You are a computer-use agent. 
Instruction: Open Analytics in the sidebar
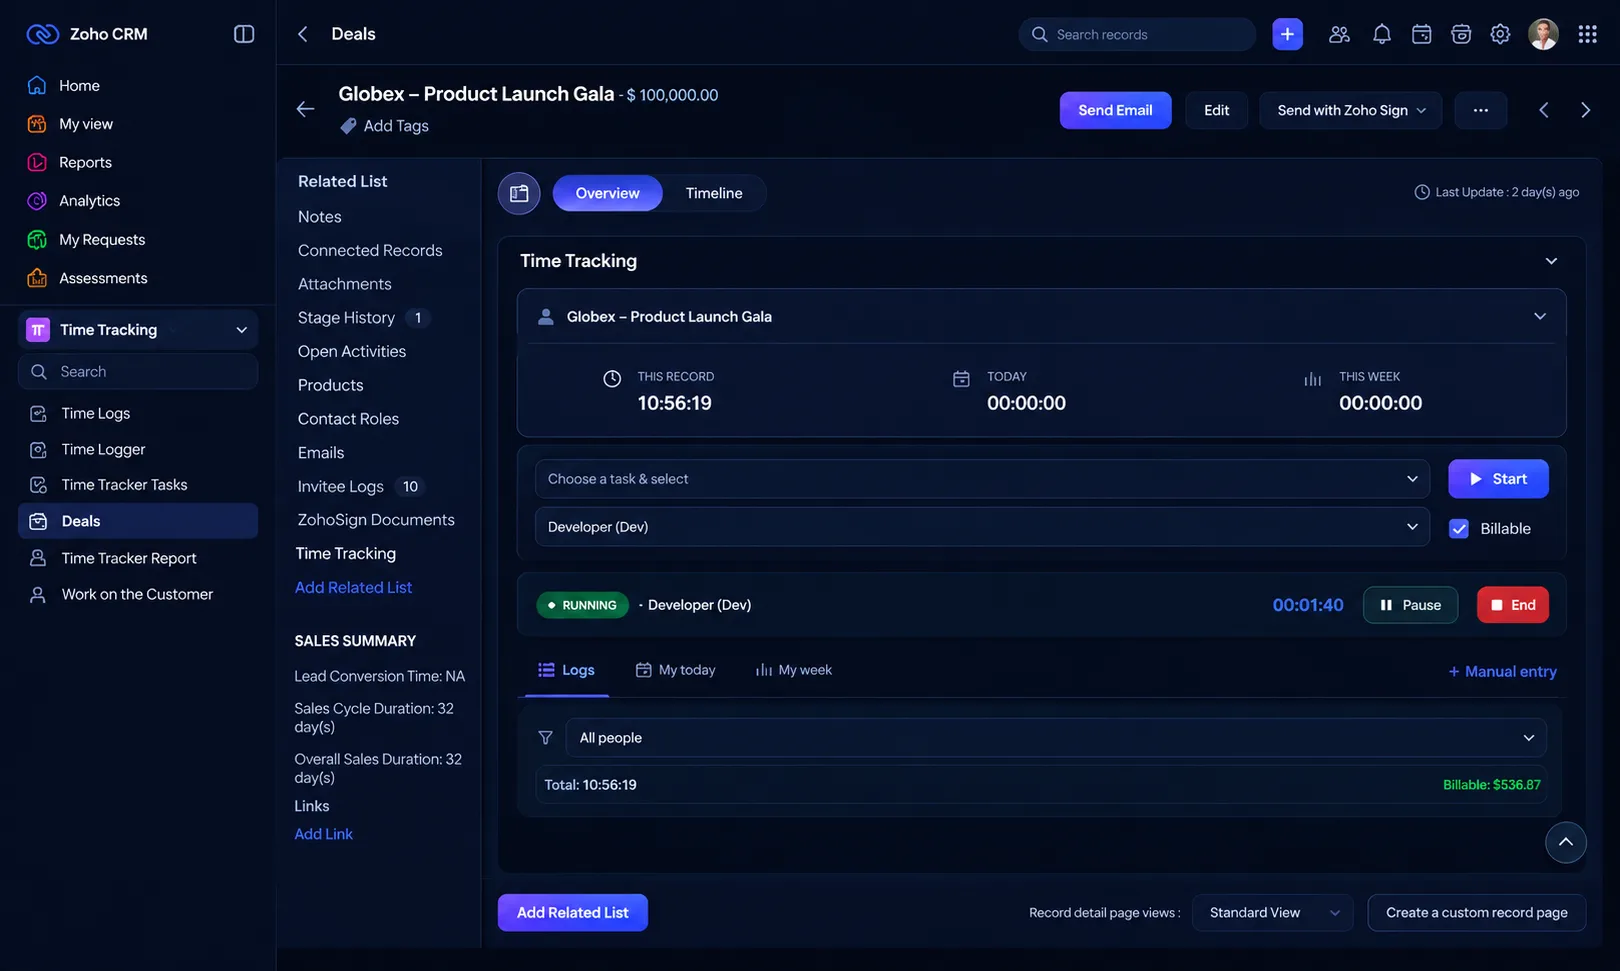(x=89, y=201)
